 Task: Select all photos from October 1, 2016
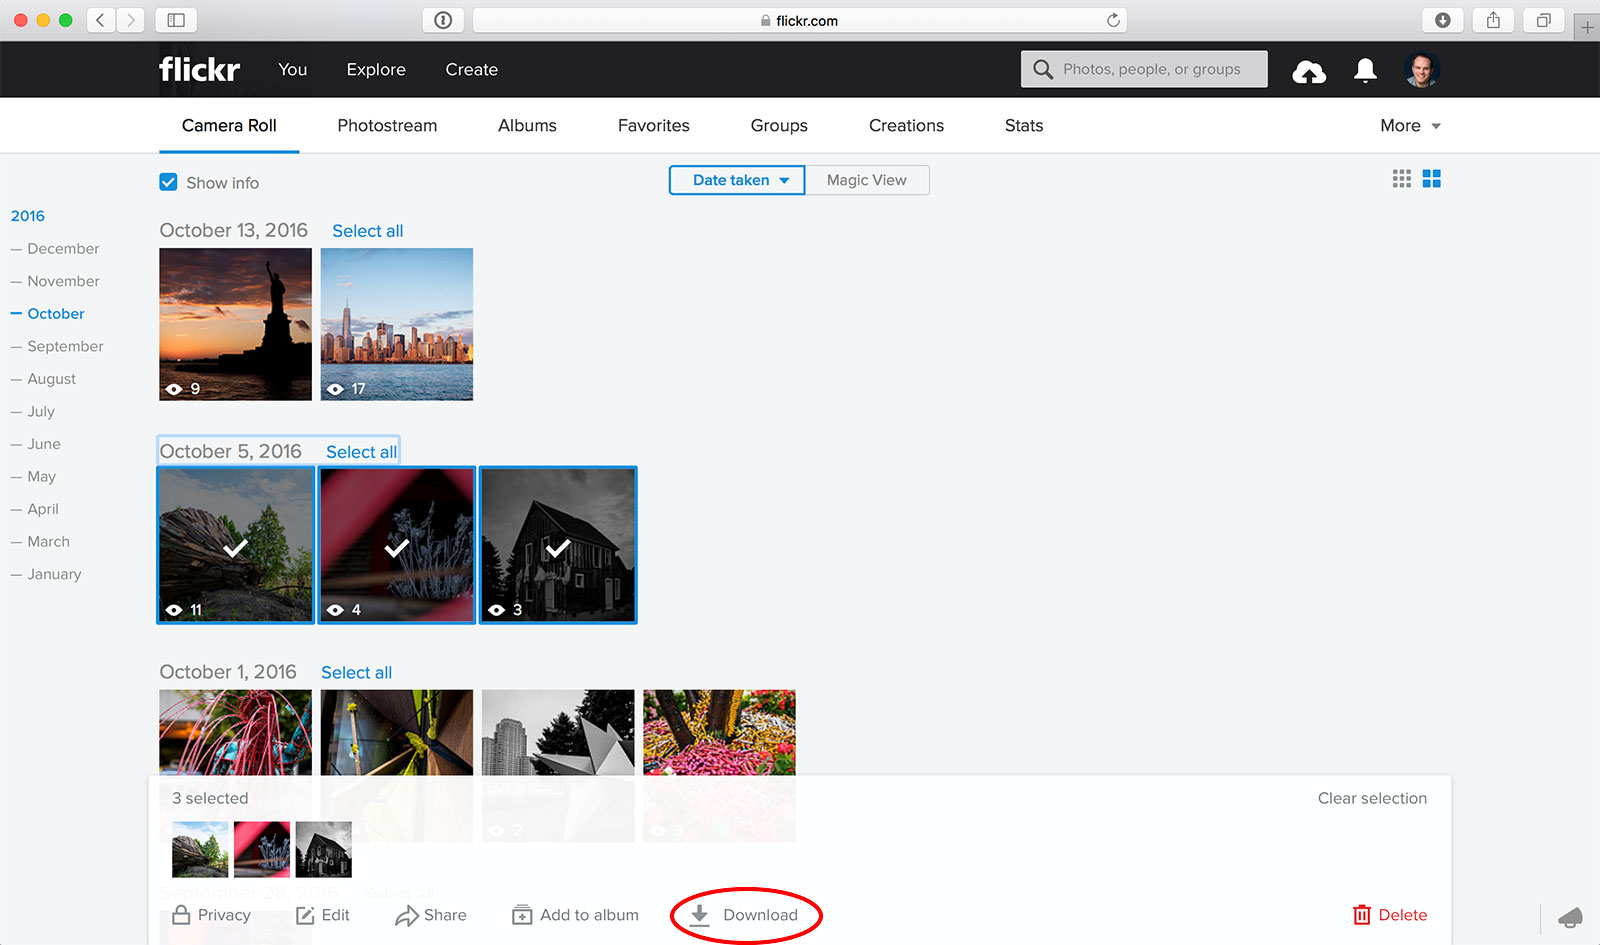[356, 673]
